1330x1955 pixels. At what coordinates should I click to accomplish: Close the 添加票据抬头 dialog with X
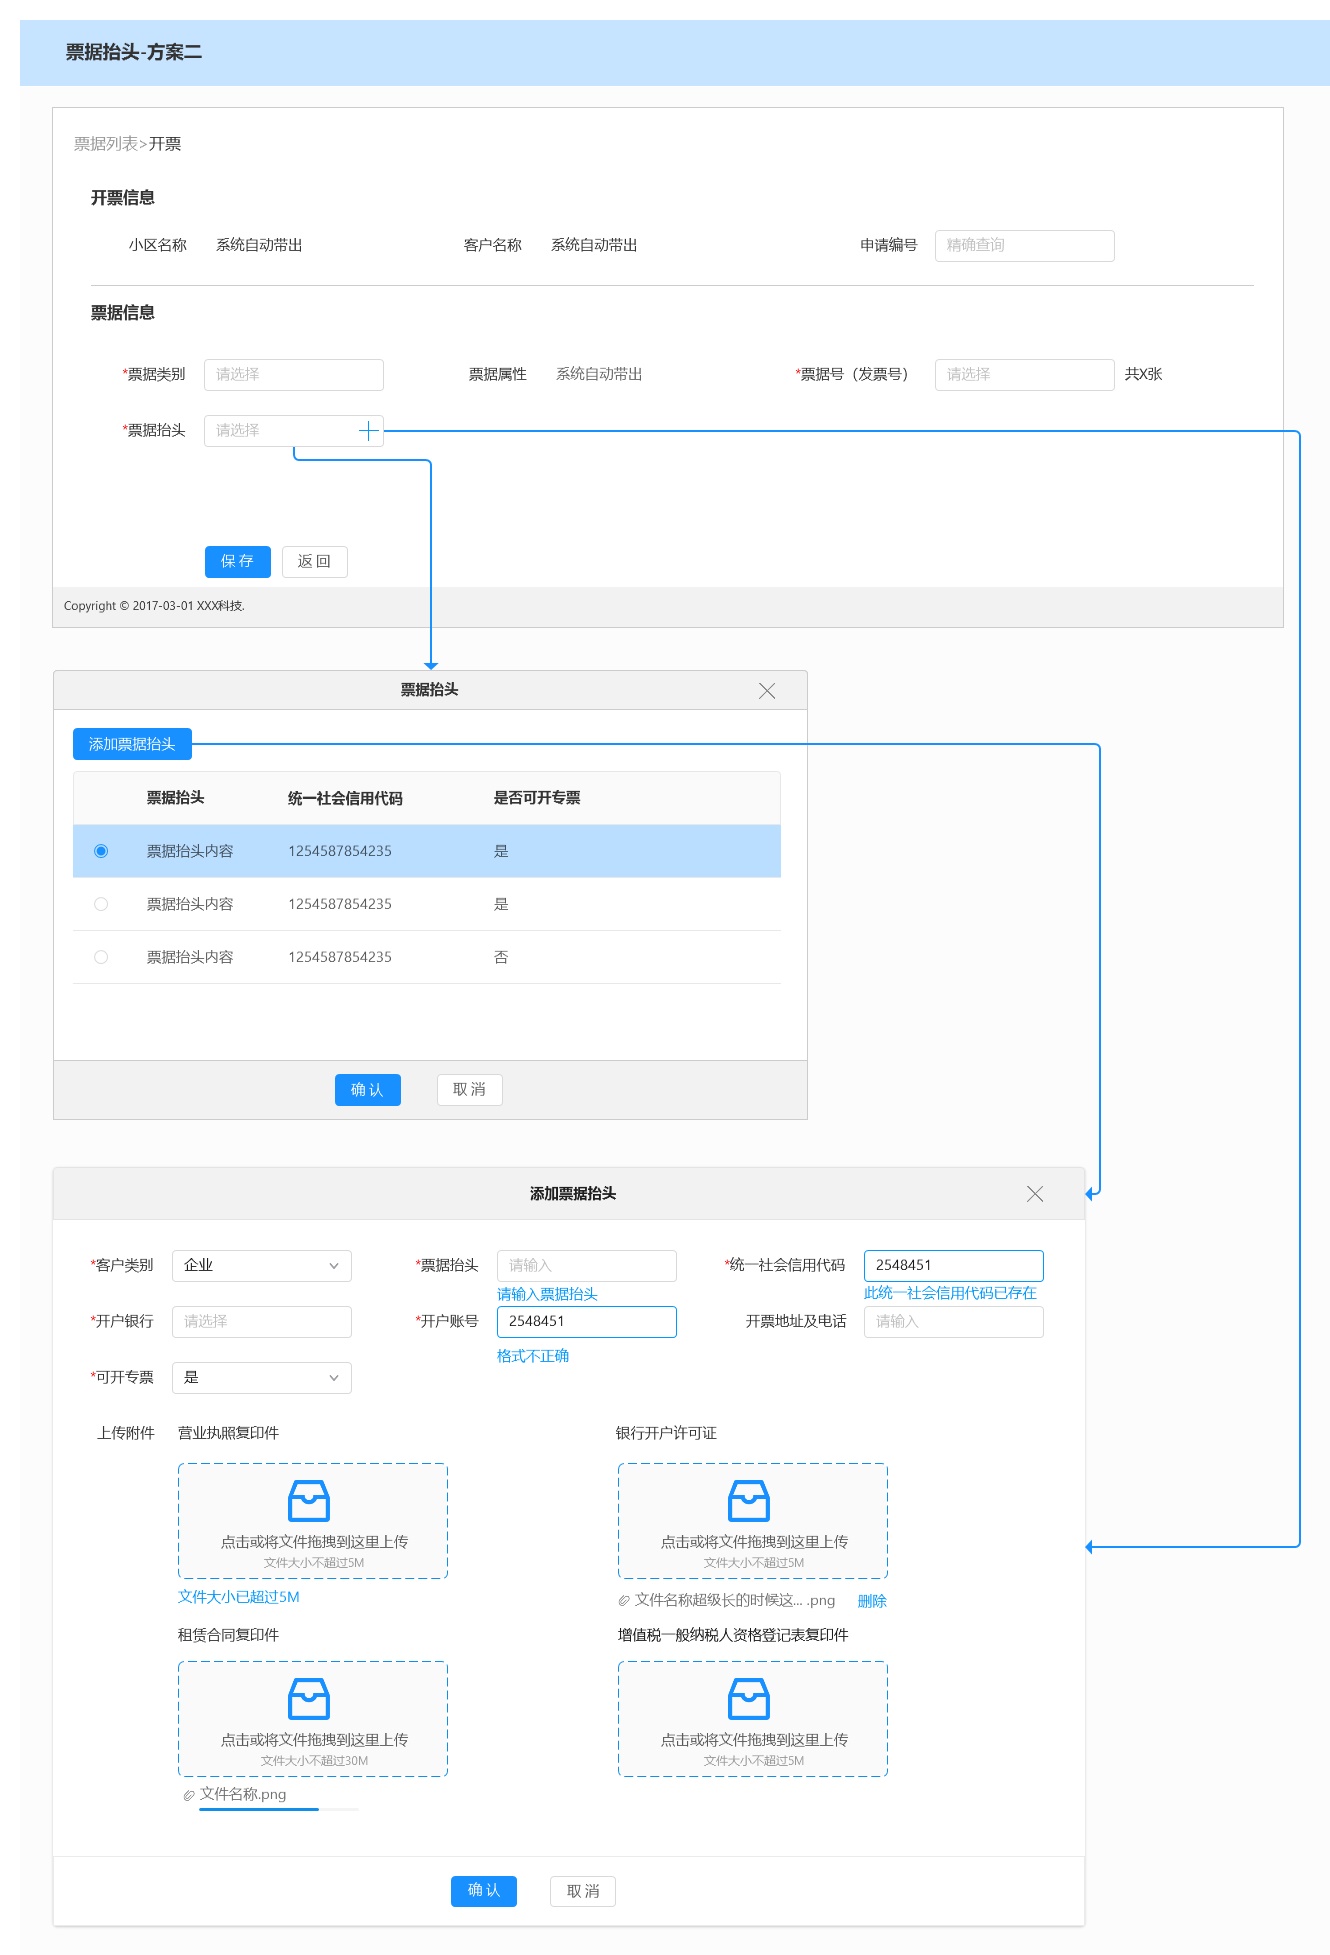pos(1035,1194)
